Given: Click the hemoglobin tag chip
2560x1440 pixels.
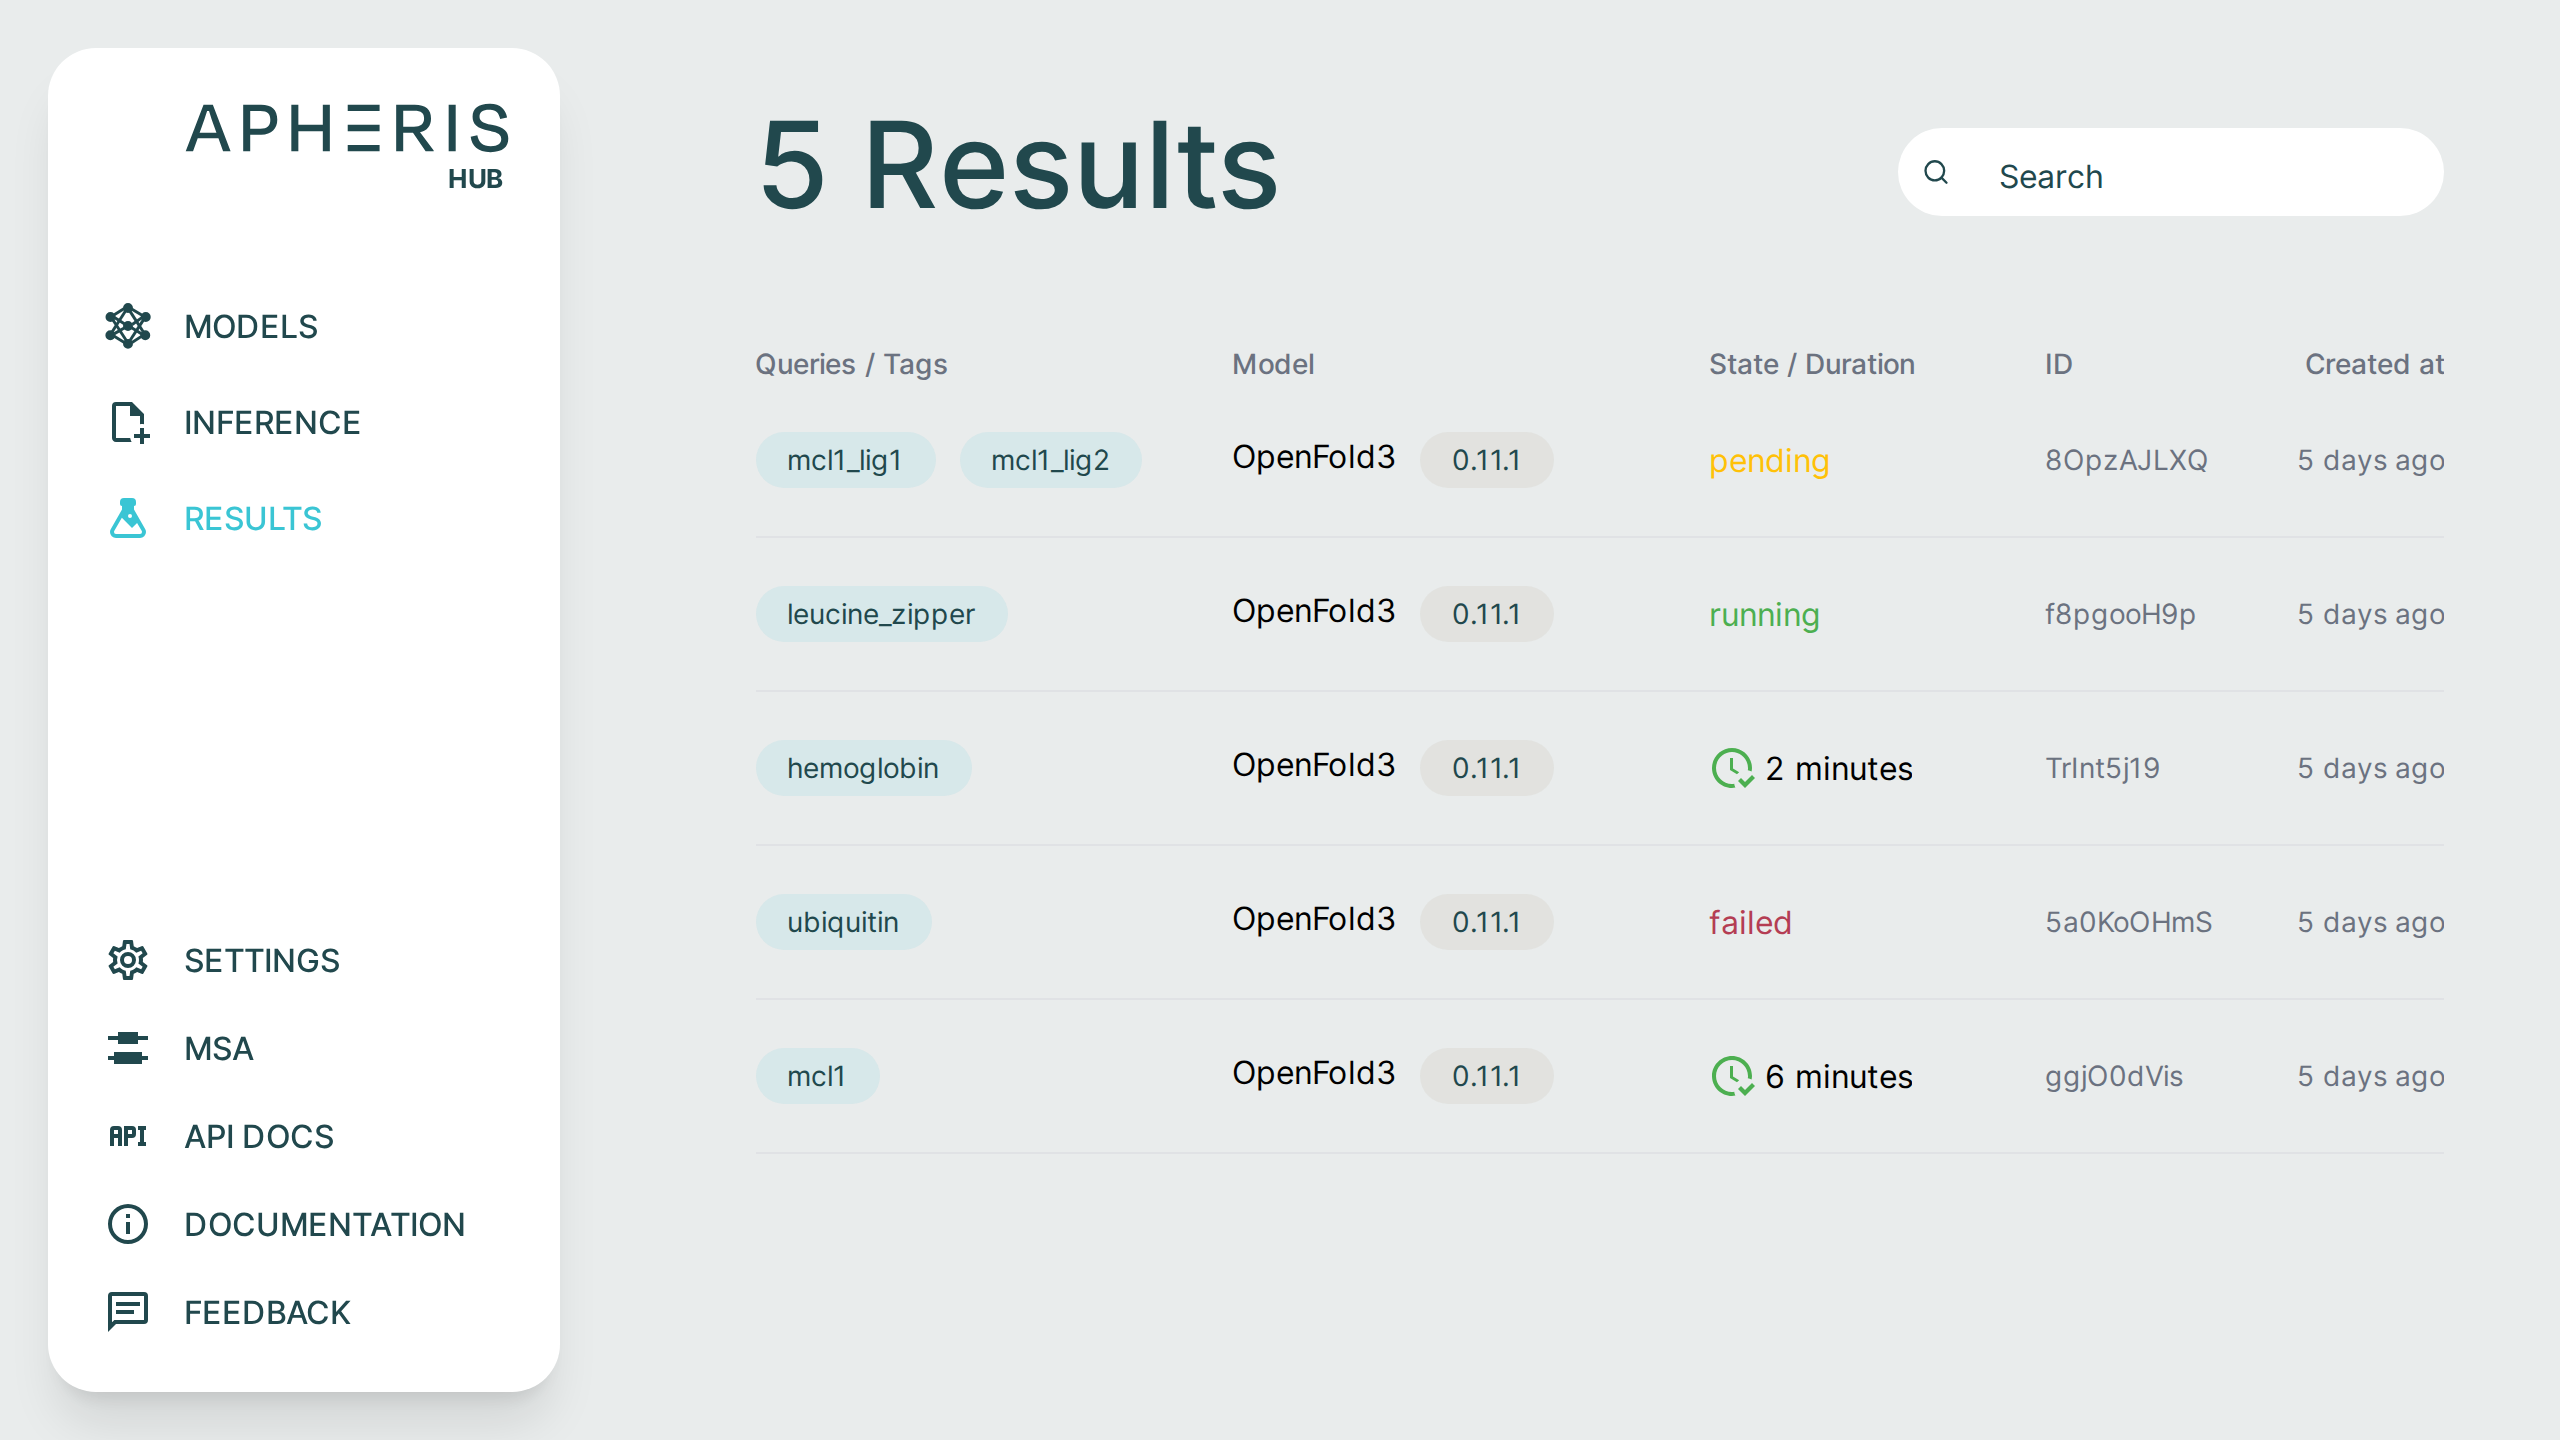Looking at the screenshot, I should [x=863, y=768].
